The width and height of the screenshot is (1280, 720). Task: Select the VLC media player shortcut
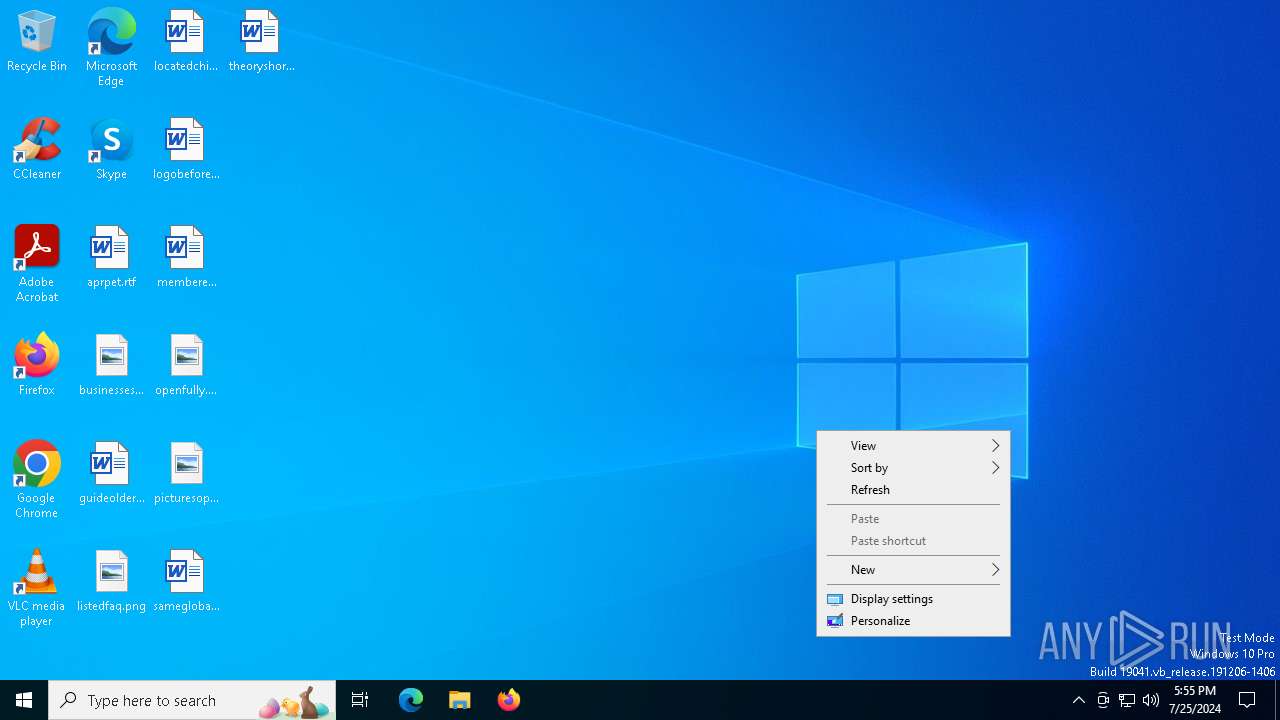coord(37,588)
